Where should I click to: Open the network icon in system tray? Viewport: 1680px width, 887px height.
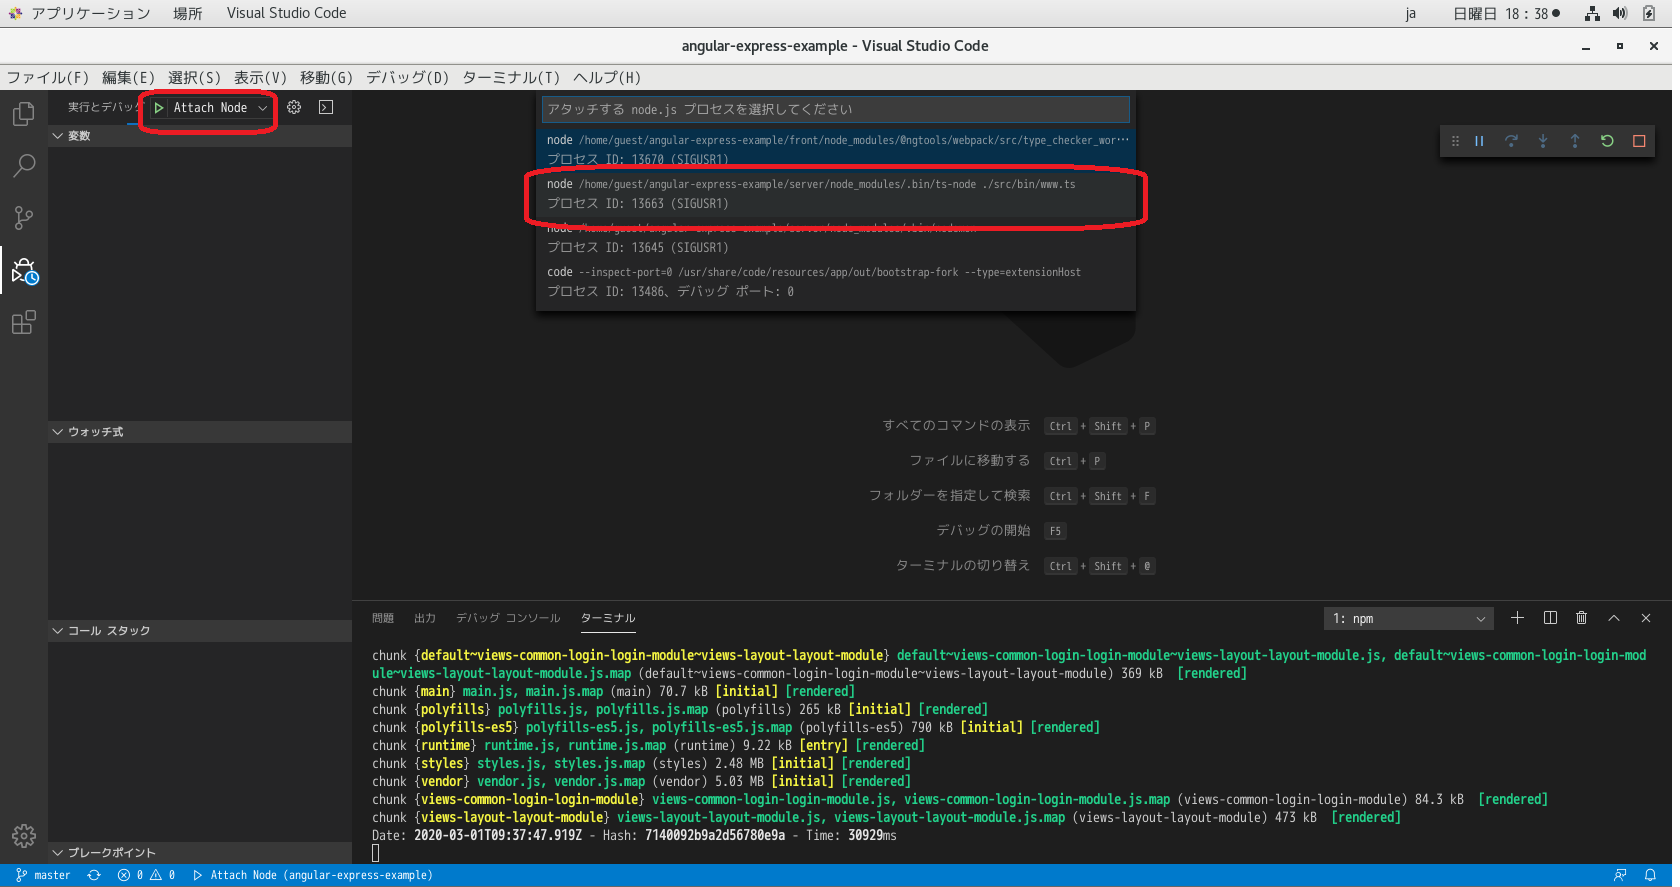pos(1592,13)
